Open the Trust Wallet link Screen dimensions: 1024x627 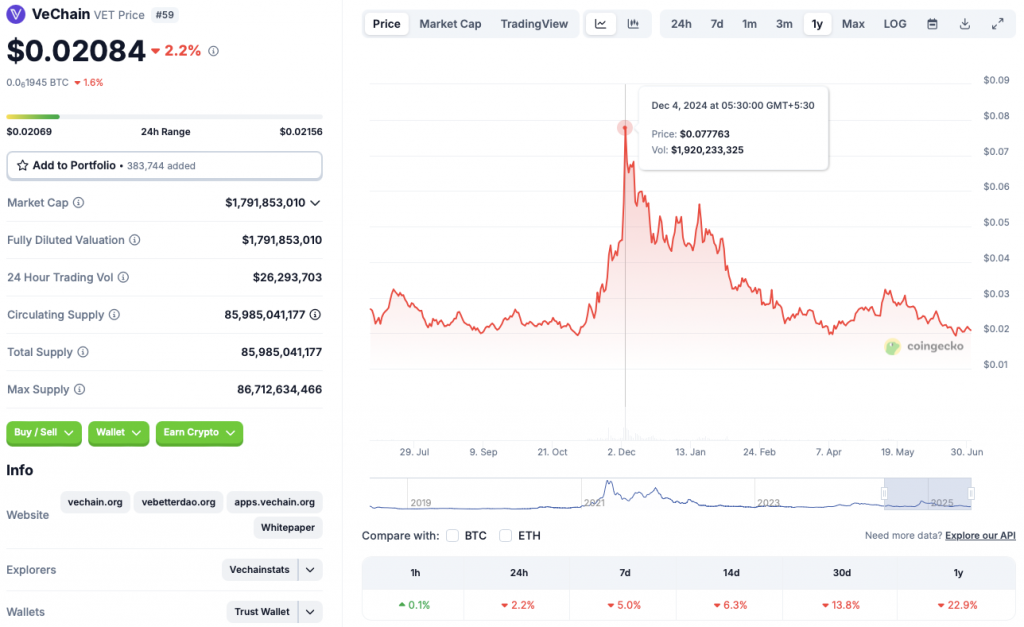[x=262, y=612]
